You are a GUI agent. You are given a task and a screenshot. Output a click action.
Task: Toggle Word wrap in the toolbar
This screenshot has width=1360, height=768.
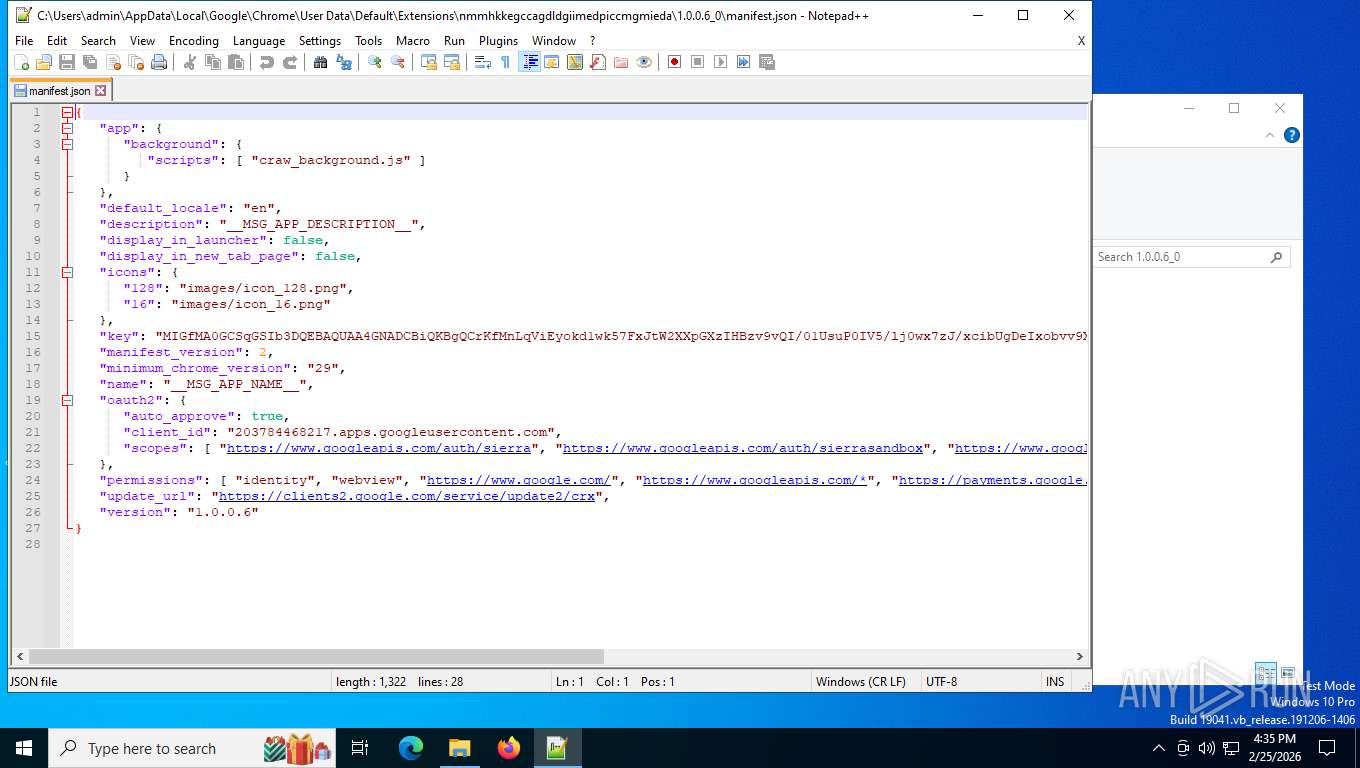(482, 62)
